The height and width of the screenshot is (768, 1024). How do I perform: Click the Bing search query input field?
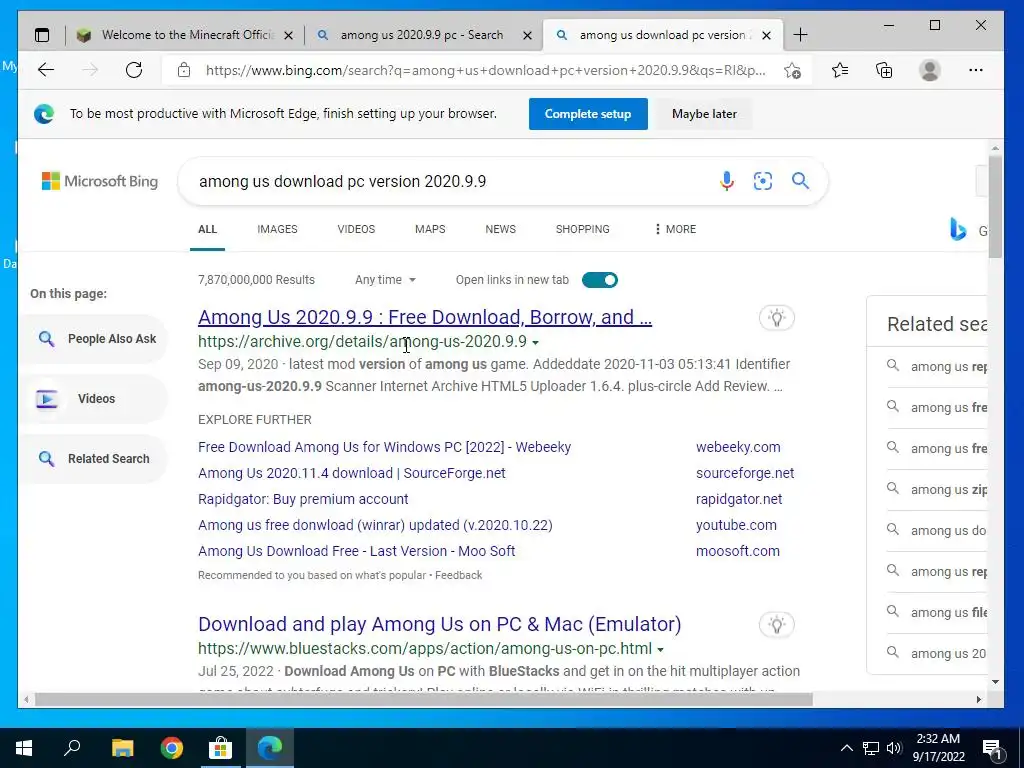[451, 182]
